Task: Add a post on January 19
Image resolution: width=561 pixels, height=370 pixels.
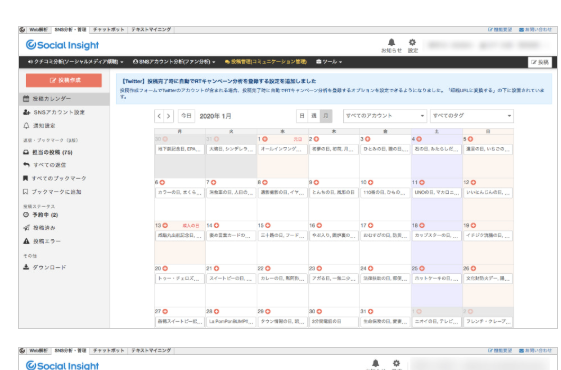Action: [x=473, y=225]
